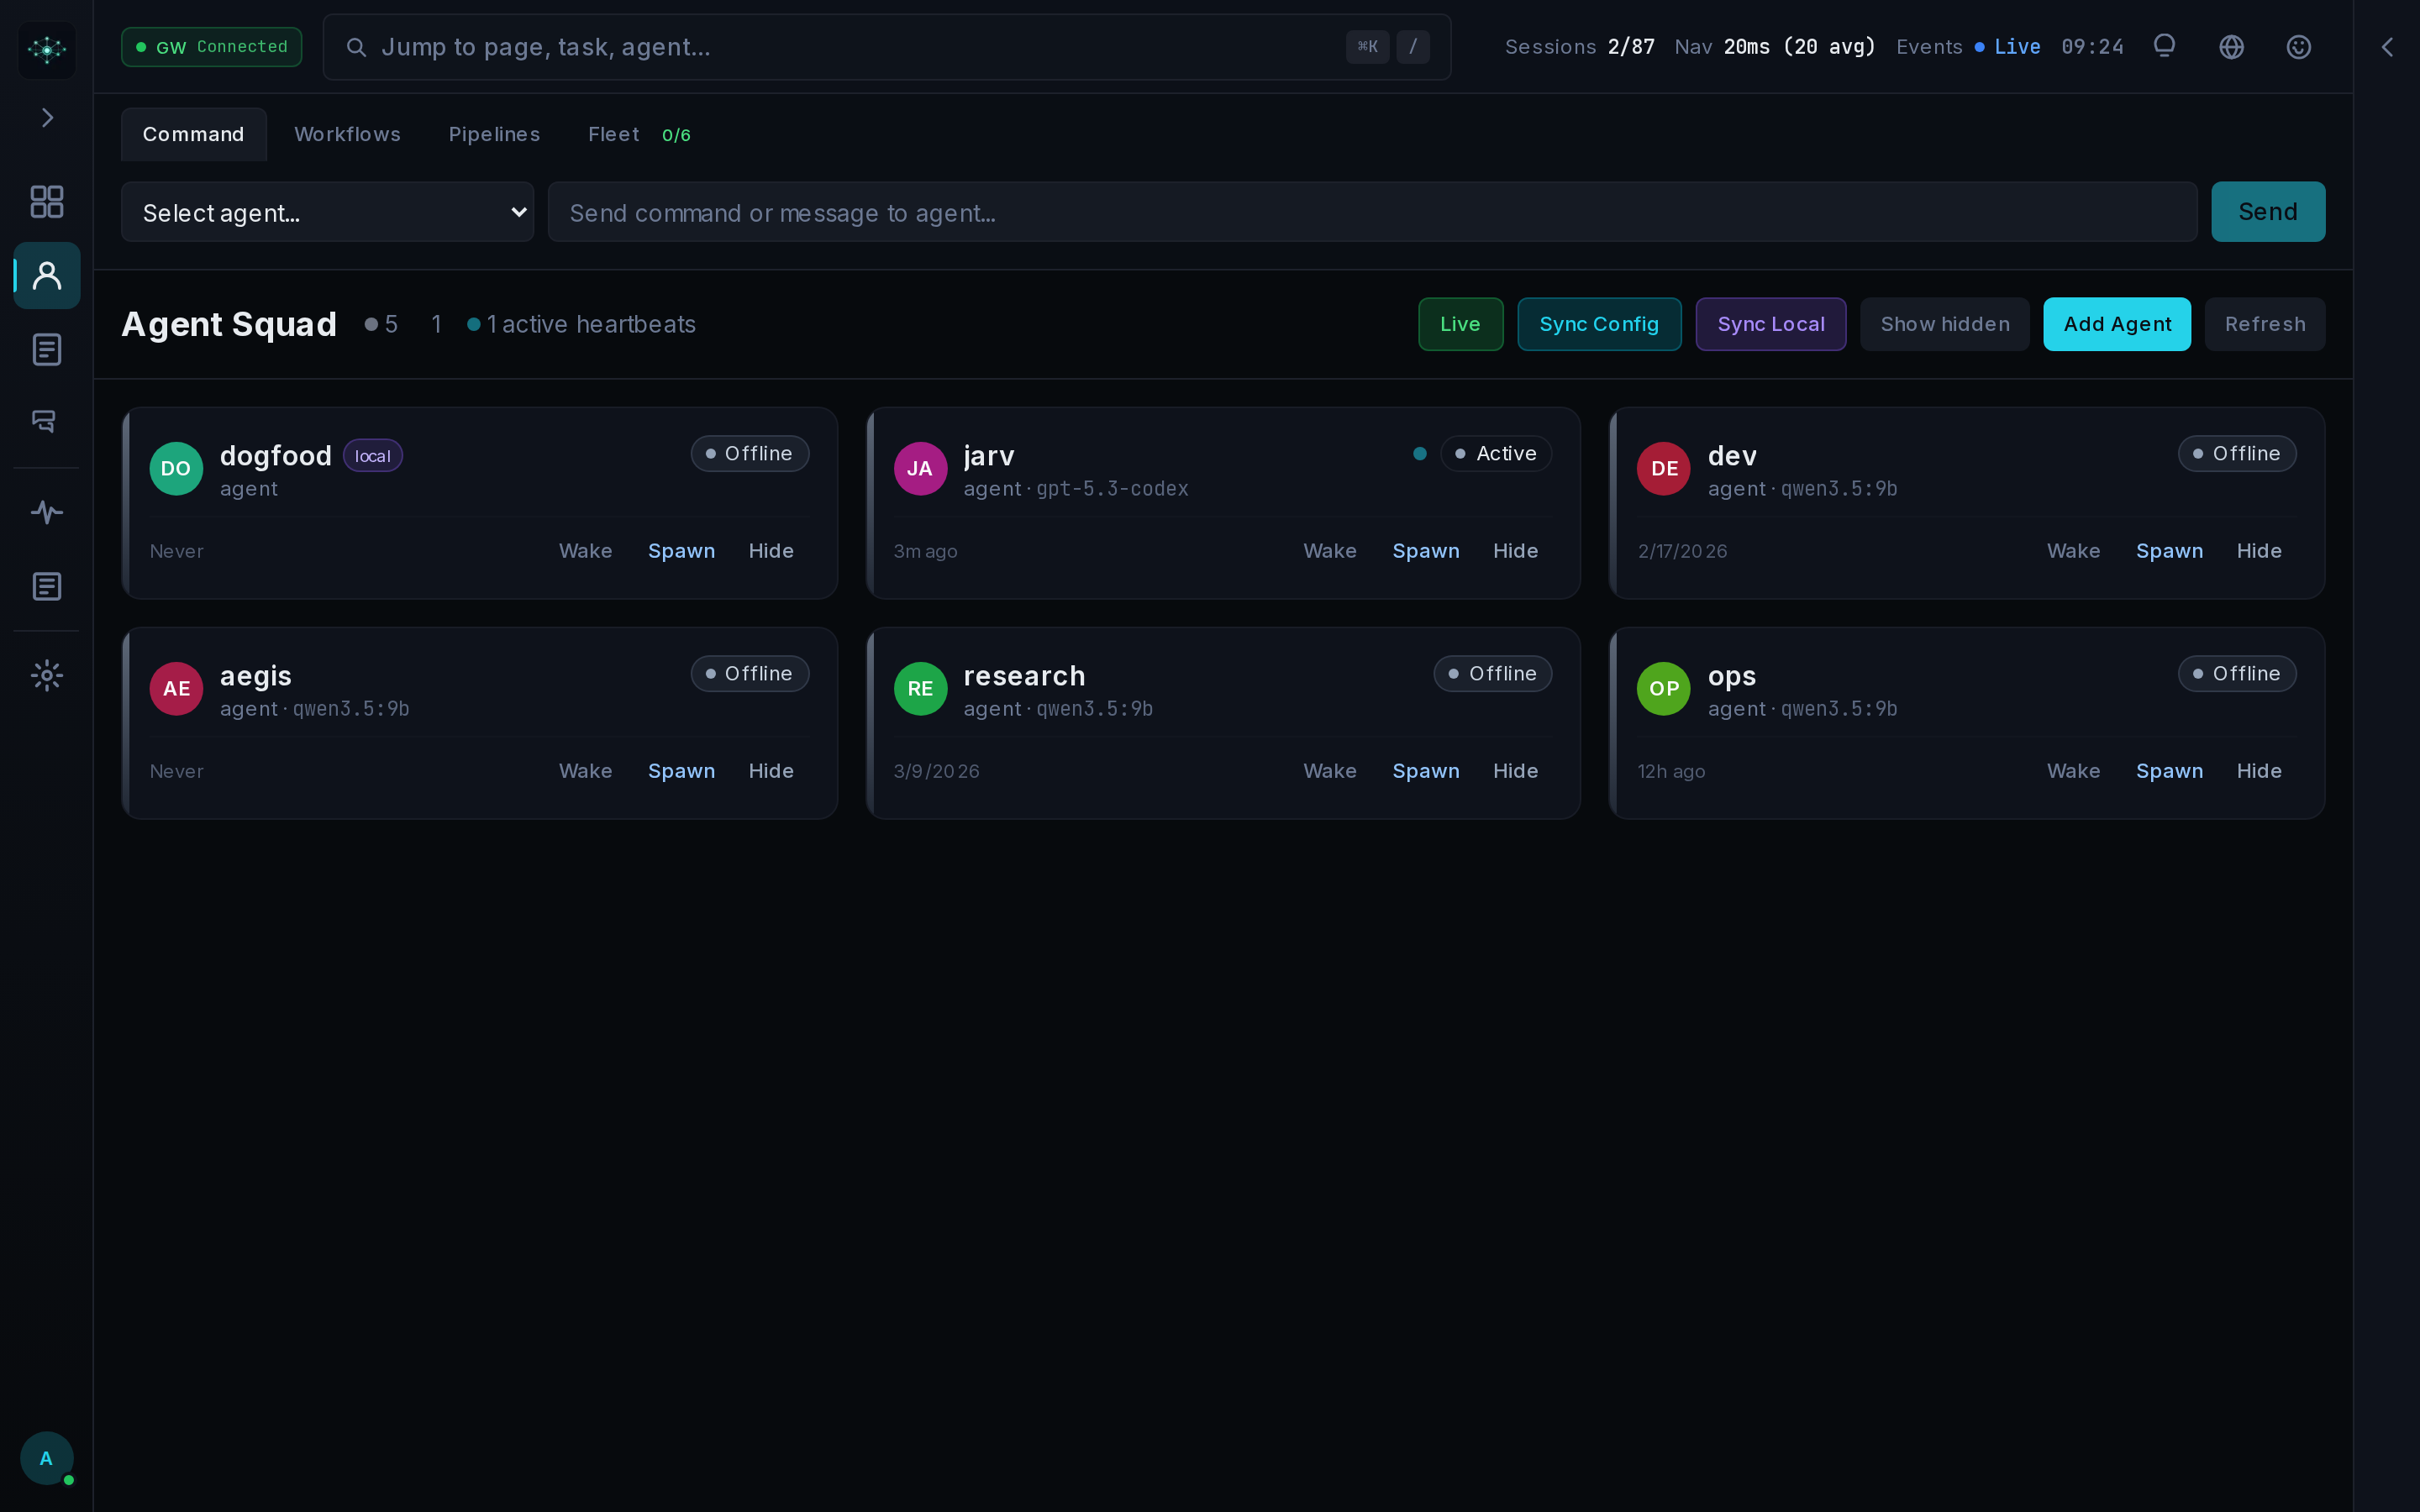
Task: Toggle the Live mode button
Action: 1459,324
